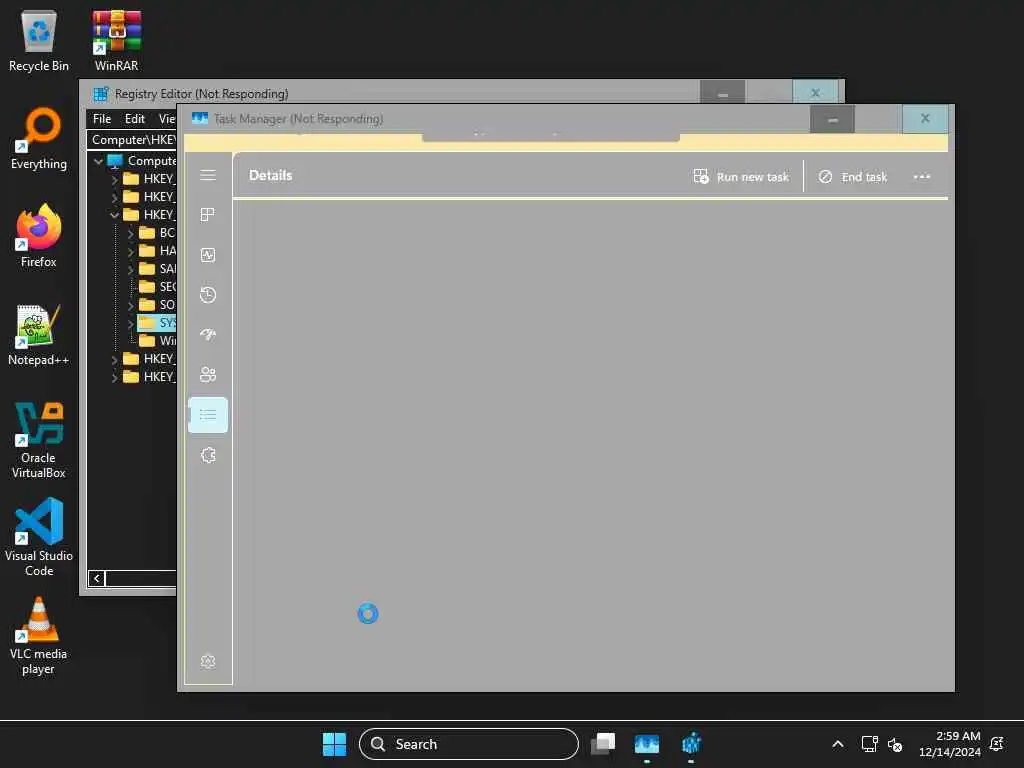Collapse third expanded HKEY node
This screenshot has width=1024, height=768.
pyautogui.click(x=114, y=215)
